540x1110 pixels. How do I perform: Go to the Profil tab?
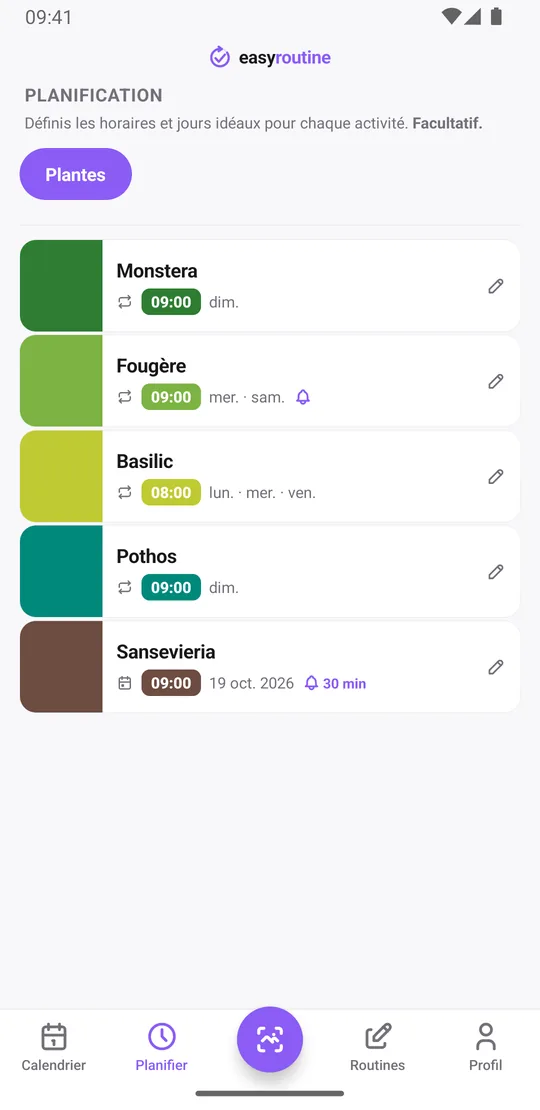click(486, 1047)
